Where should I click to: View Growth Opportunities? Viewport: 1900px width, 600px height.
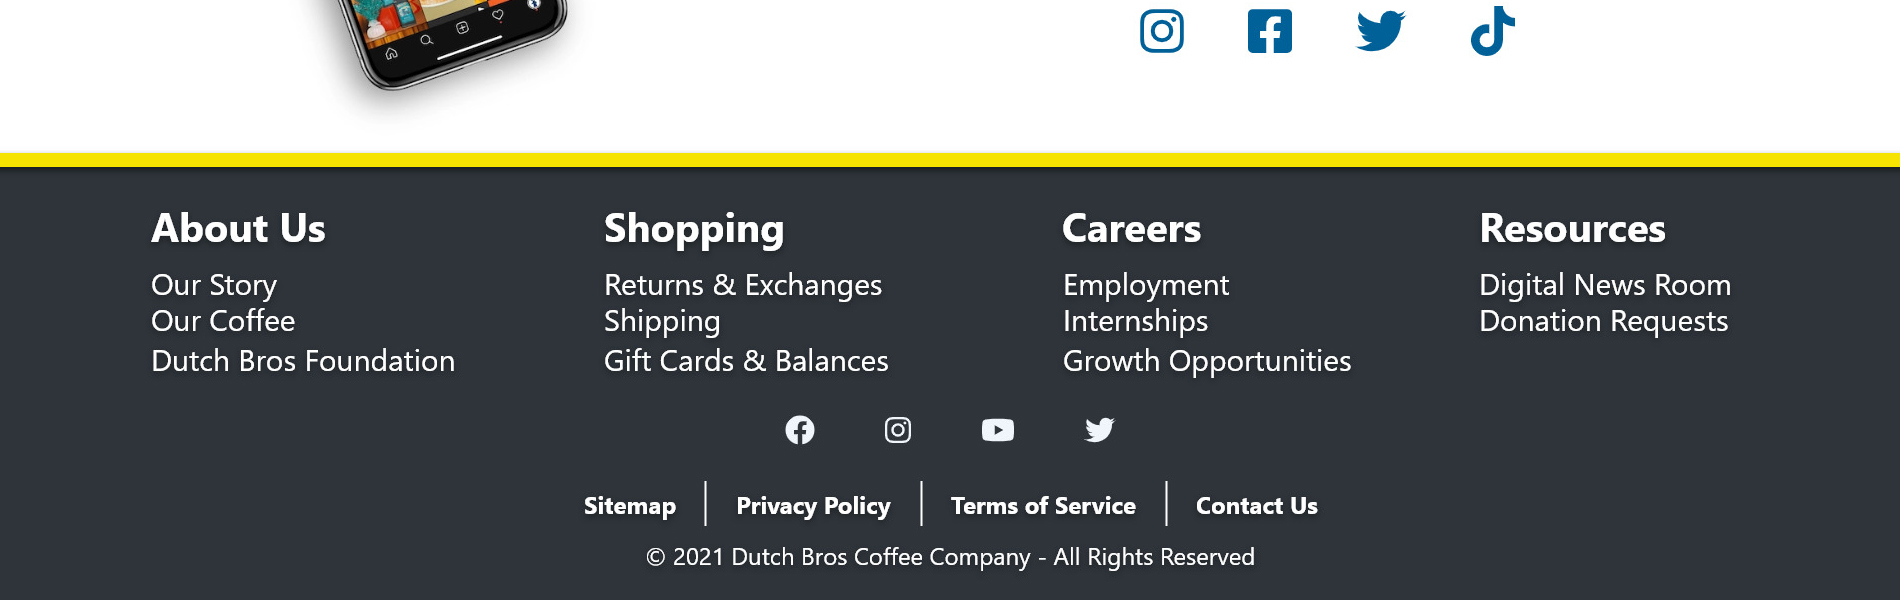[1207, 361]
